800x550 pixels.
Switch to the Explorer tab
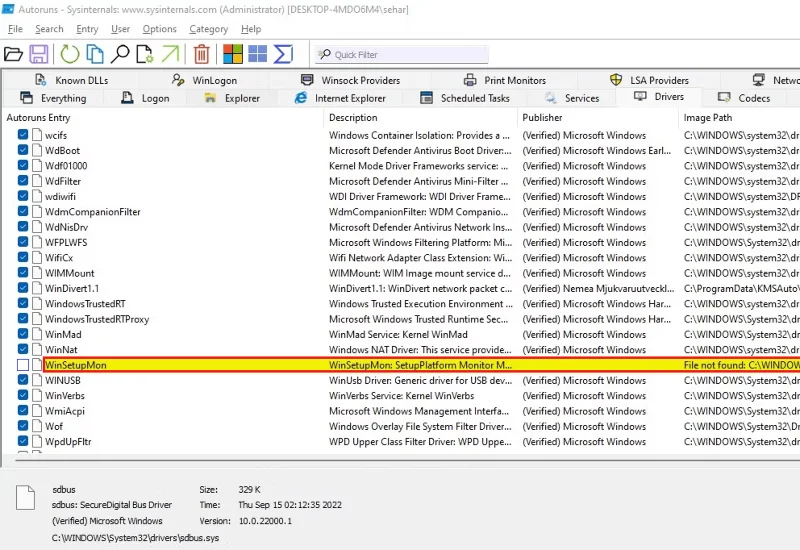tap(232, 98)
